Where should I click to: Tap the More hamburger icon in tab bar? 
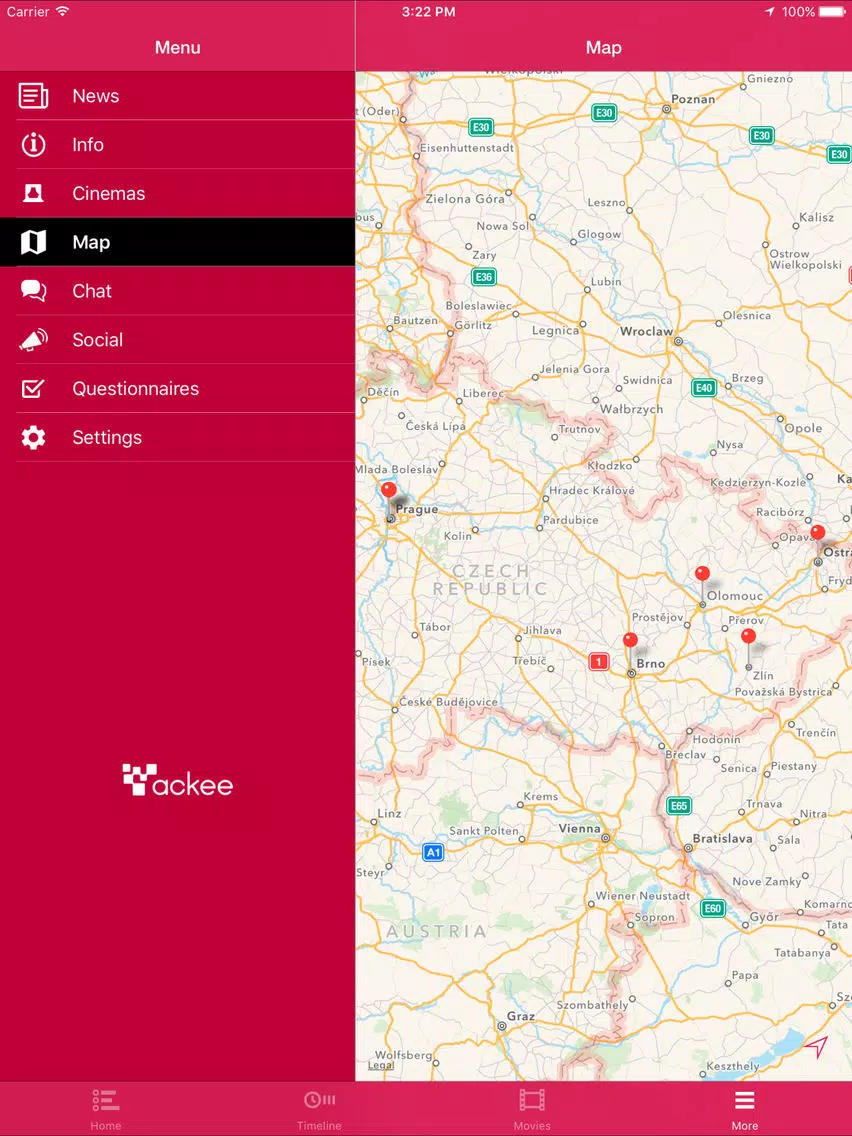click(745, 1100)
